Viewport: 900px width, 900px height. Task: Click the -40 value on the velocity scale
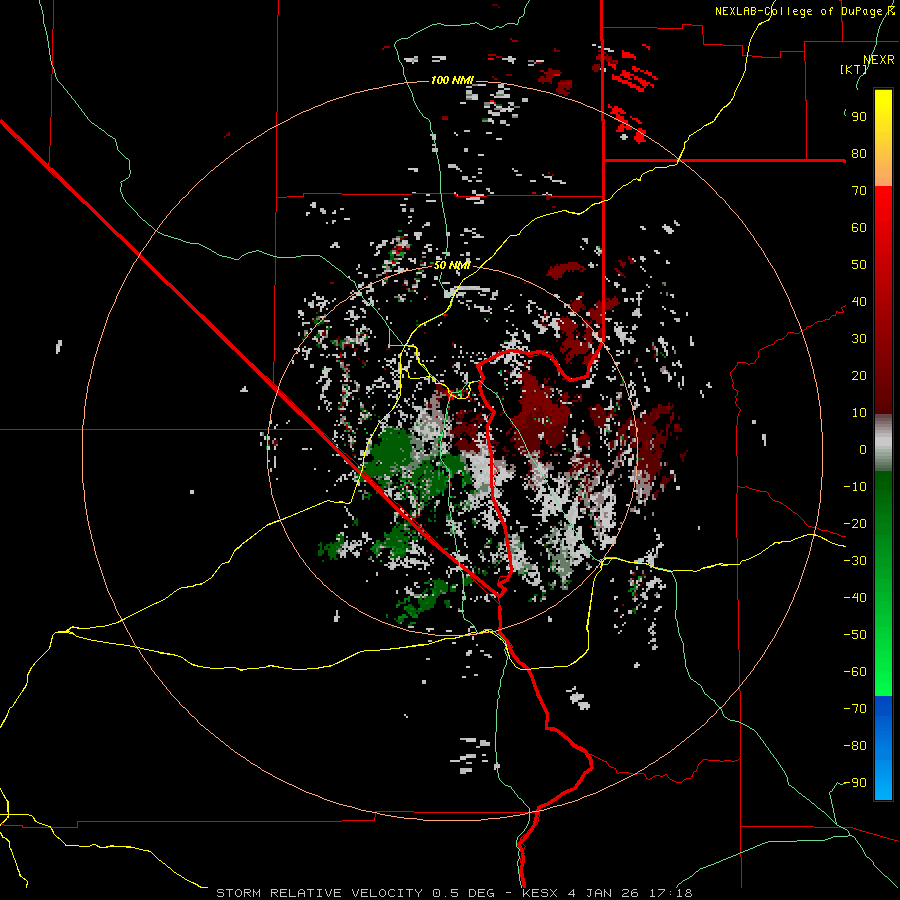pyautogui.click(x=855, y=598)
